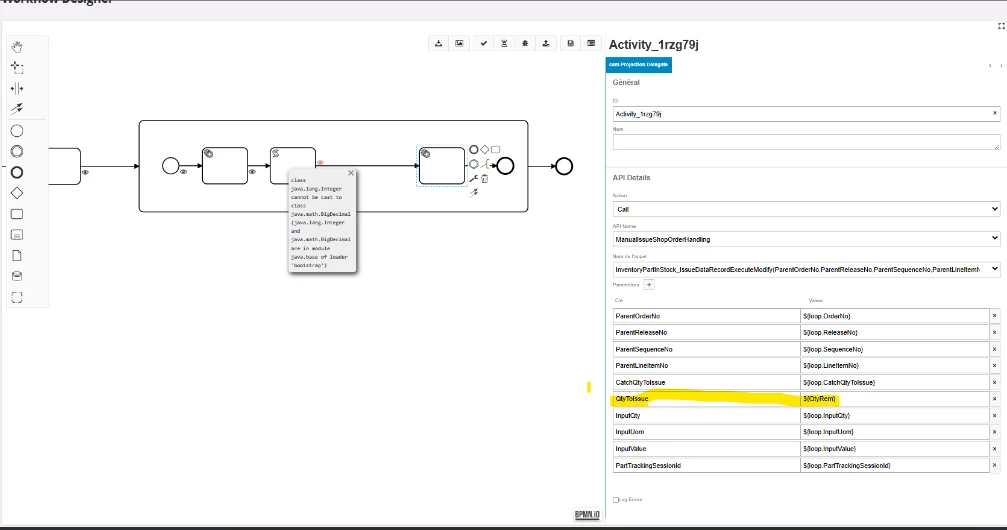Delete selected activity with trash icon

[x=485, y=179]
